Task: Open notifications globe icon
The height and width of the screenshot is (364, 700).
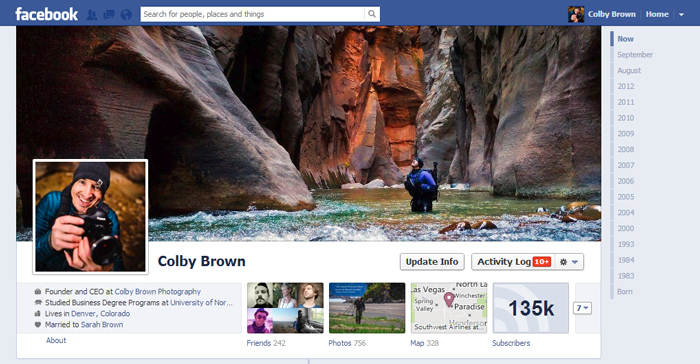Action: (126, 15)
